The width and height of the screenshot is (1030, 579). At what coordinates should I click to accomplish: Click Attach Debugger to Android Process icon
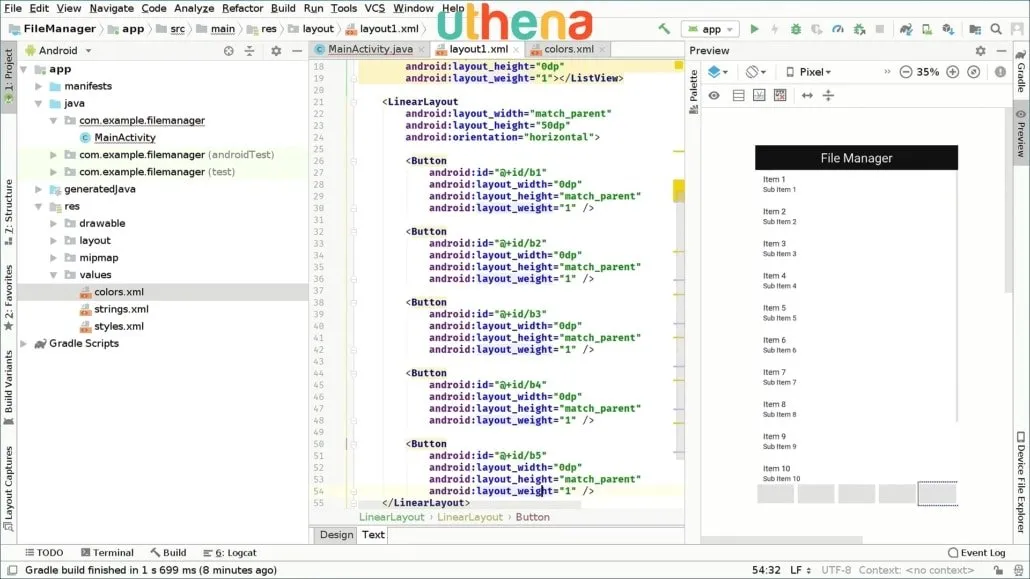point(859,29)
